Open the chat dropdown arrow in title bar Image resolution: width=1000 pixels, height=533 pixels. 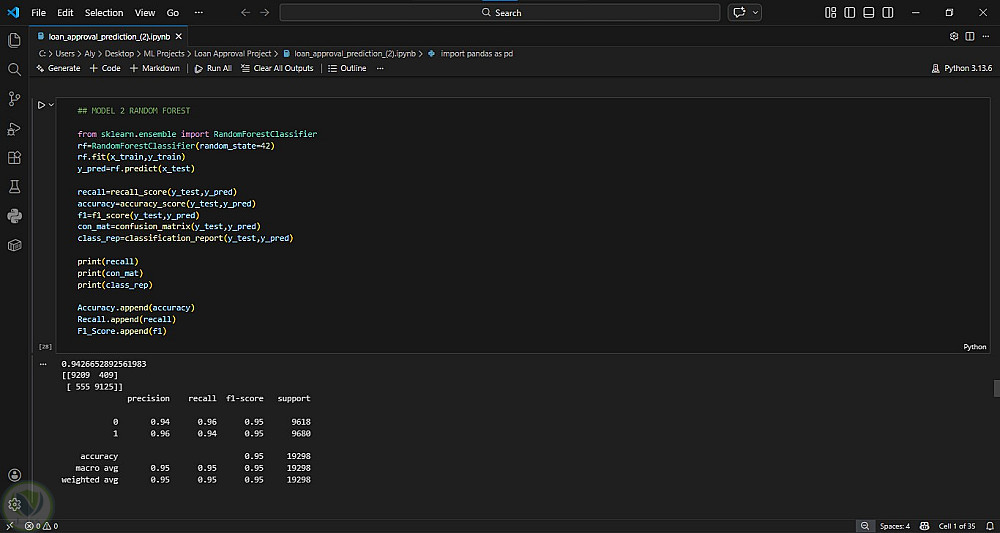754,12
